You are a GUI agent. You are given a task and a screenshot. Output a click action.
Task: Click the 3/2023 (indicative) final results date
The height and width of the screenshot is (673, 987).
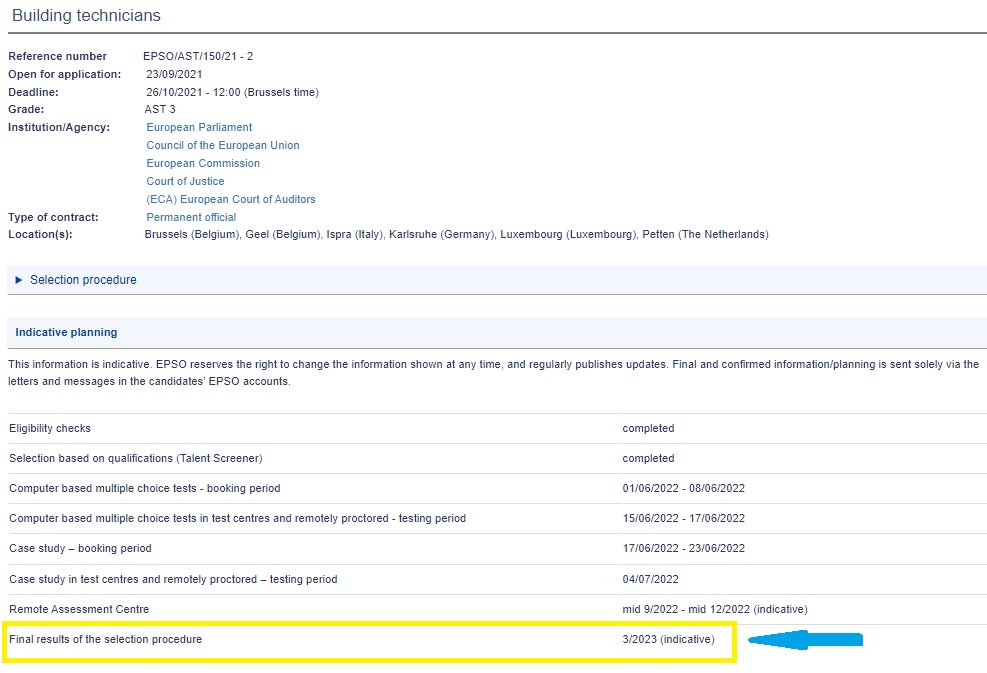pos(668,639)
